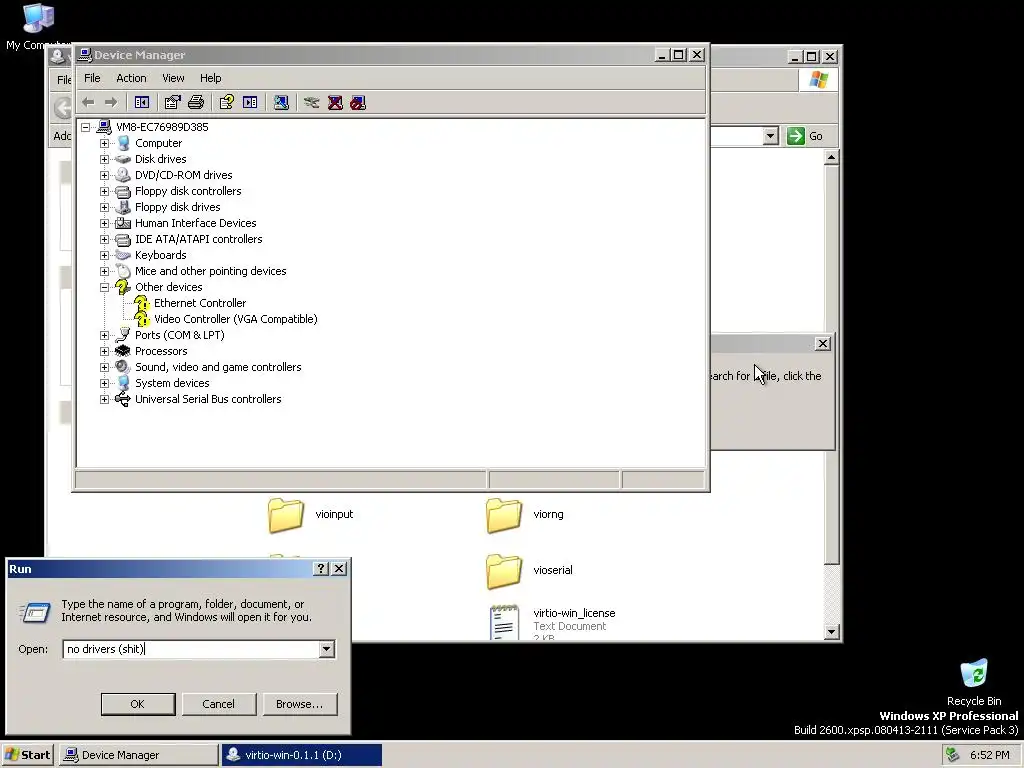
Task: Click the My Computer desktop icon
Action: pos(38,18)
